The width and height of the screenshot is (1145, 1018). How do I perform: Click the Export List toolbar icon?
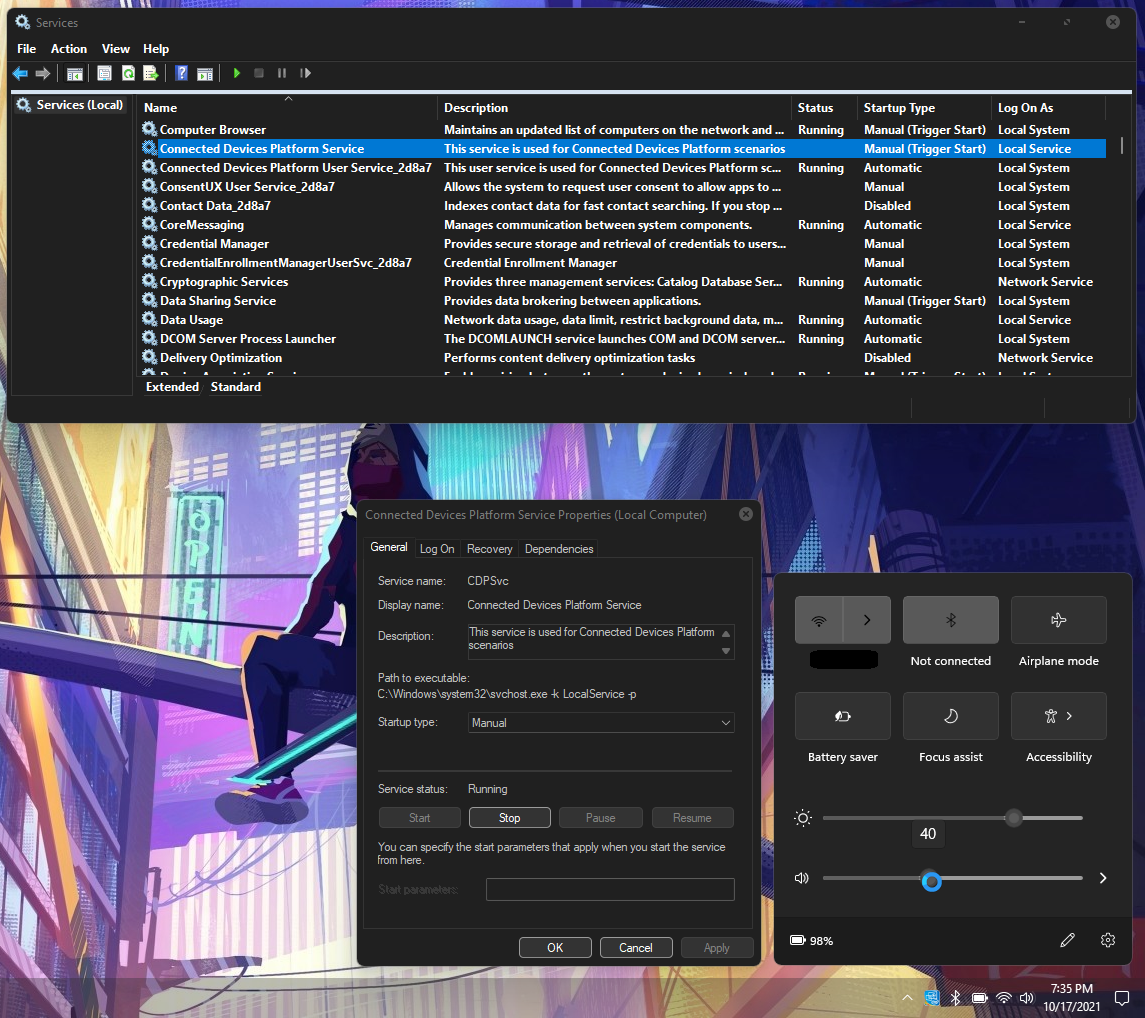click(150, 73)
